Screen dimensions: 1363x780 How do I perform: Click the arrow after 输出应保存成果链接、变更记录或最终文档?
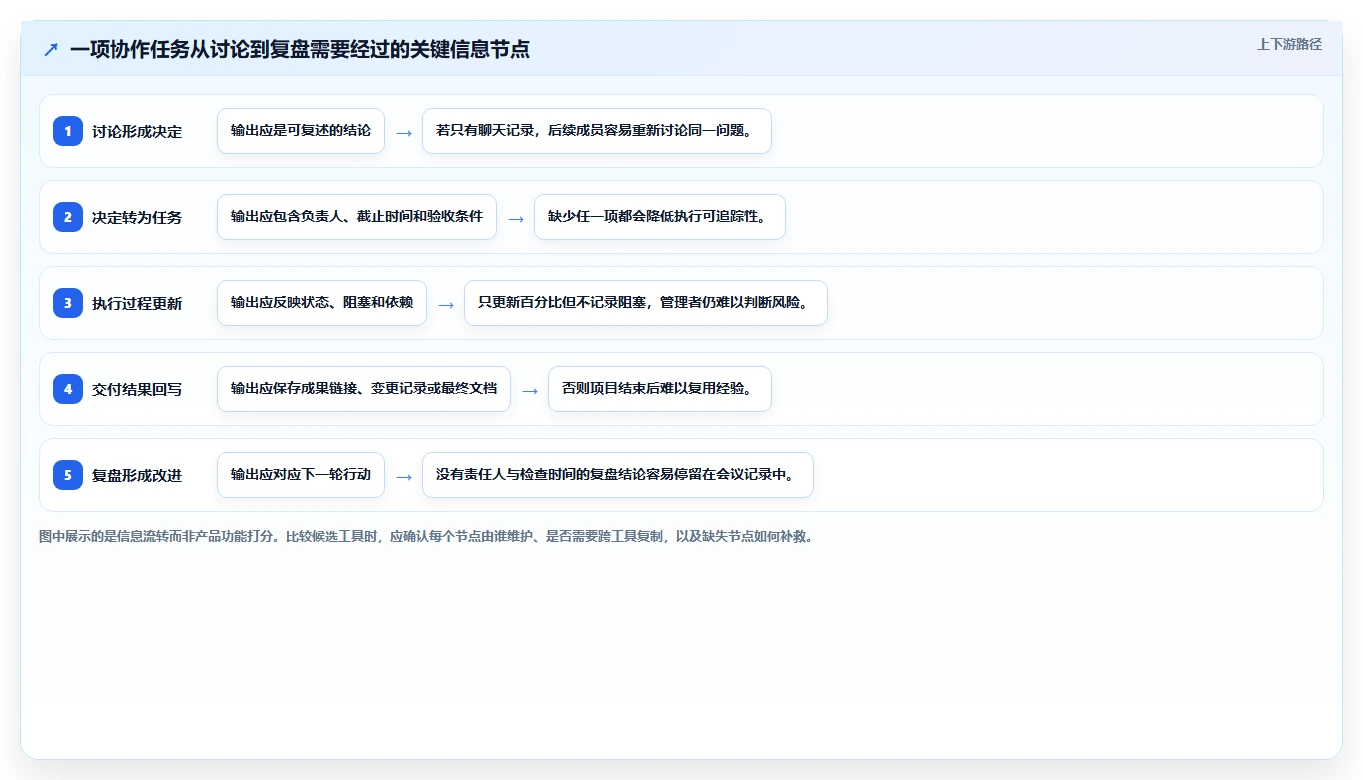coord(530,390)
